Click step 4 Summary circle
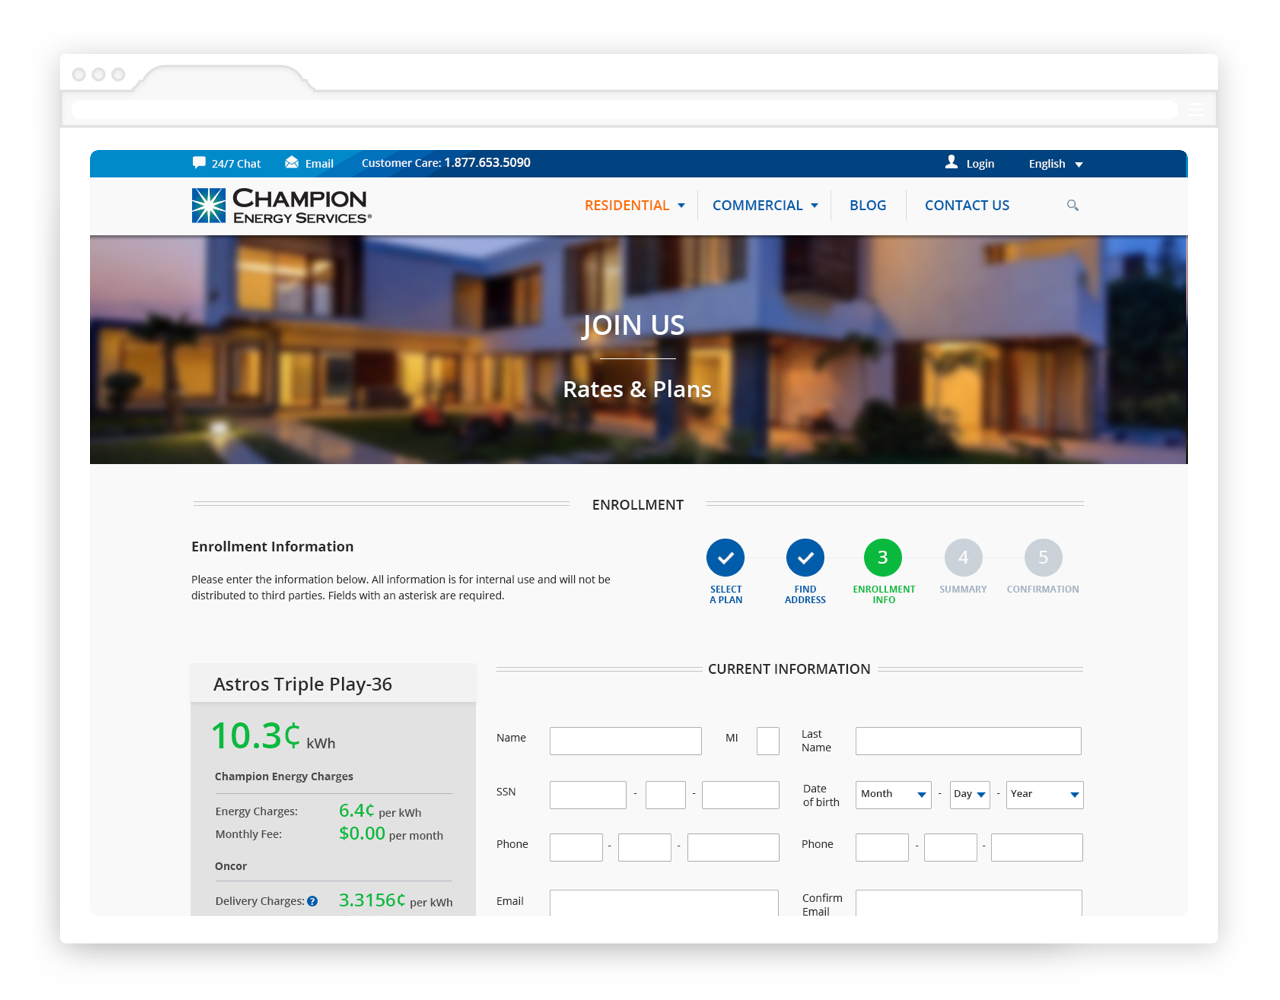The height and width of the screenshot is (1000, 1280). coord(963,558)
